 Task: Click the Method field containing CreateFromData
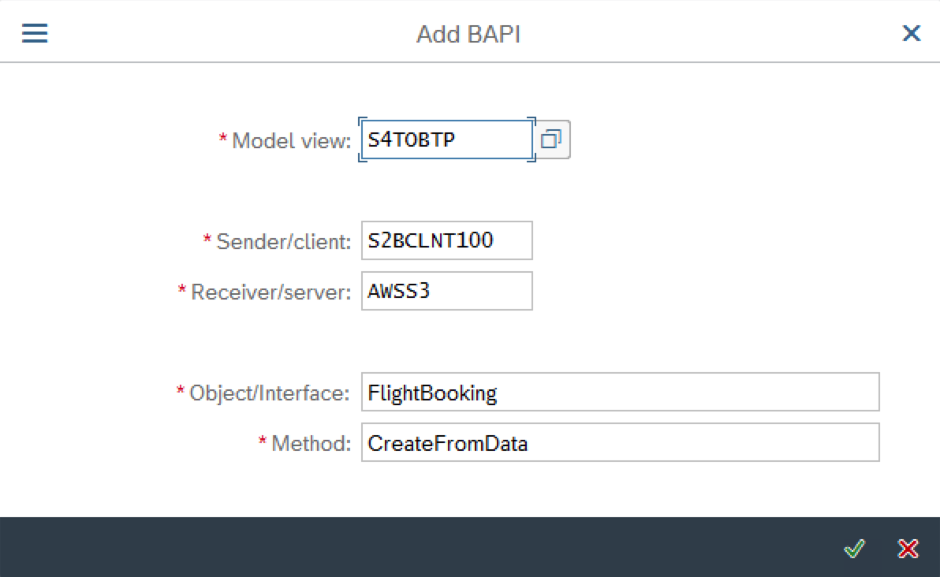click(618, 442)
